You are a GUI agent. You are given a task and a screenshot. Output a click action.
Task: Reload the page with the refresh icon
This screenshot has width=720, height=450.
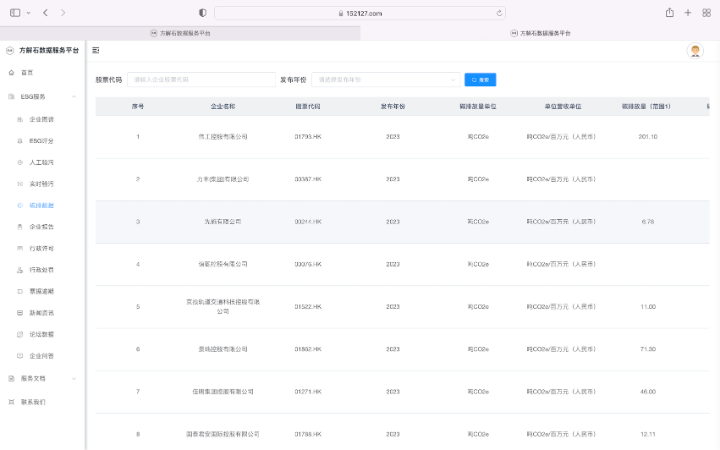(x=499, y=13)
